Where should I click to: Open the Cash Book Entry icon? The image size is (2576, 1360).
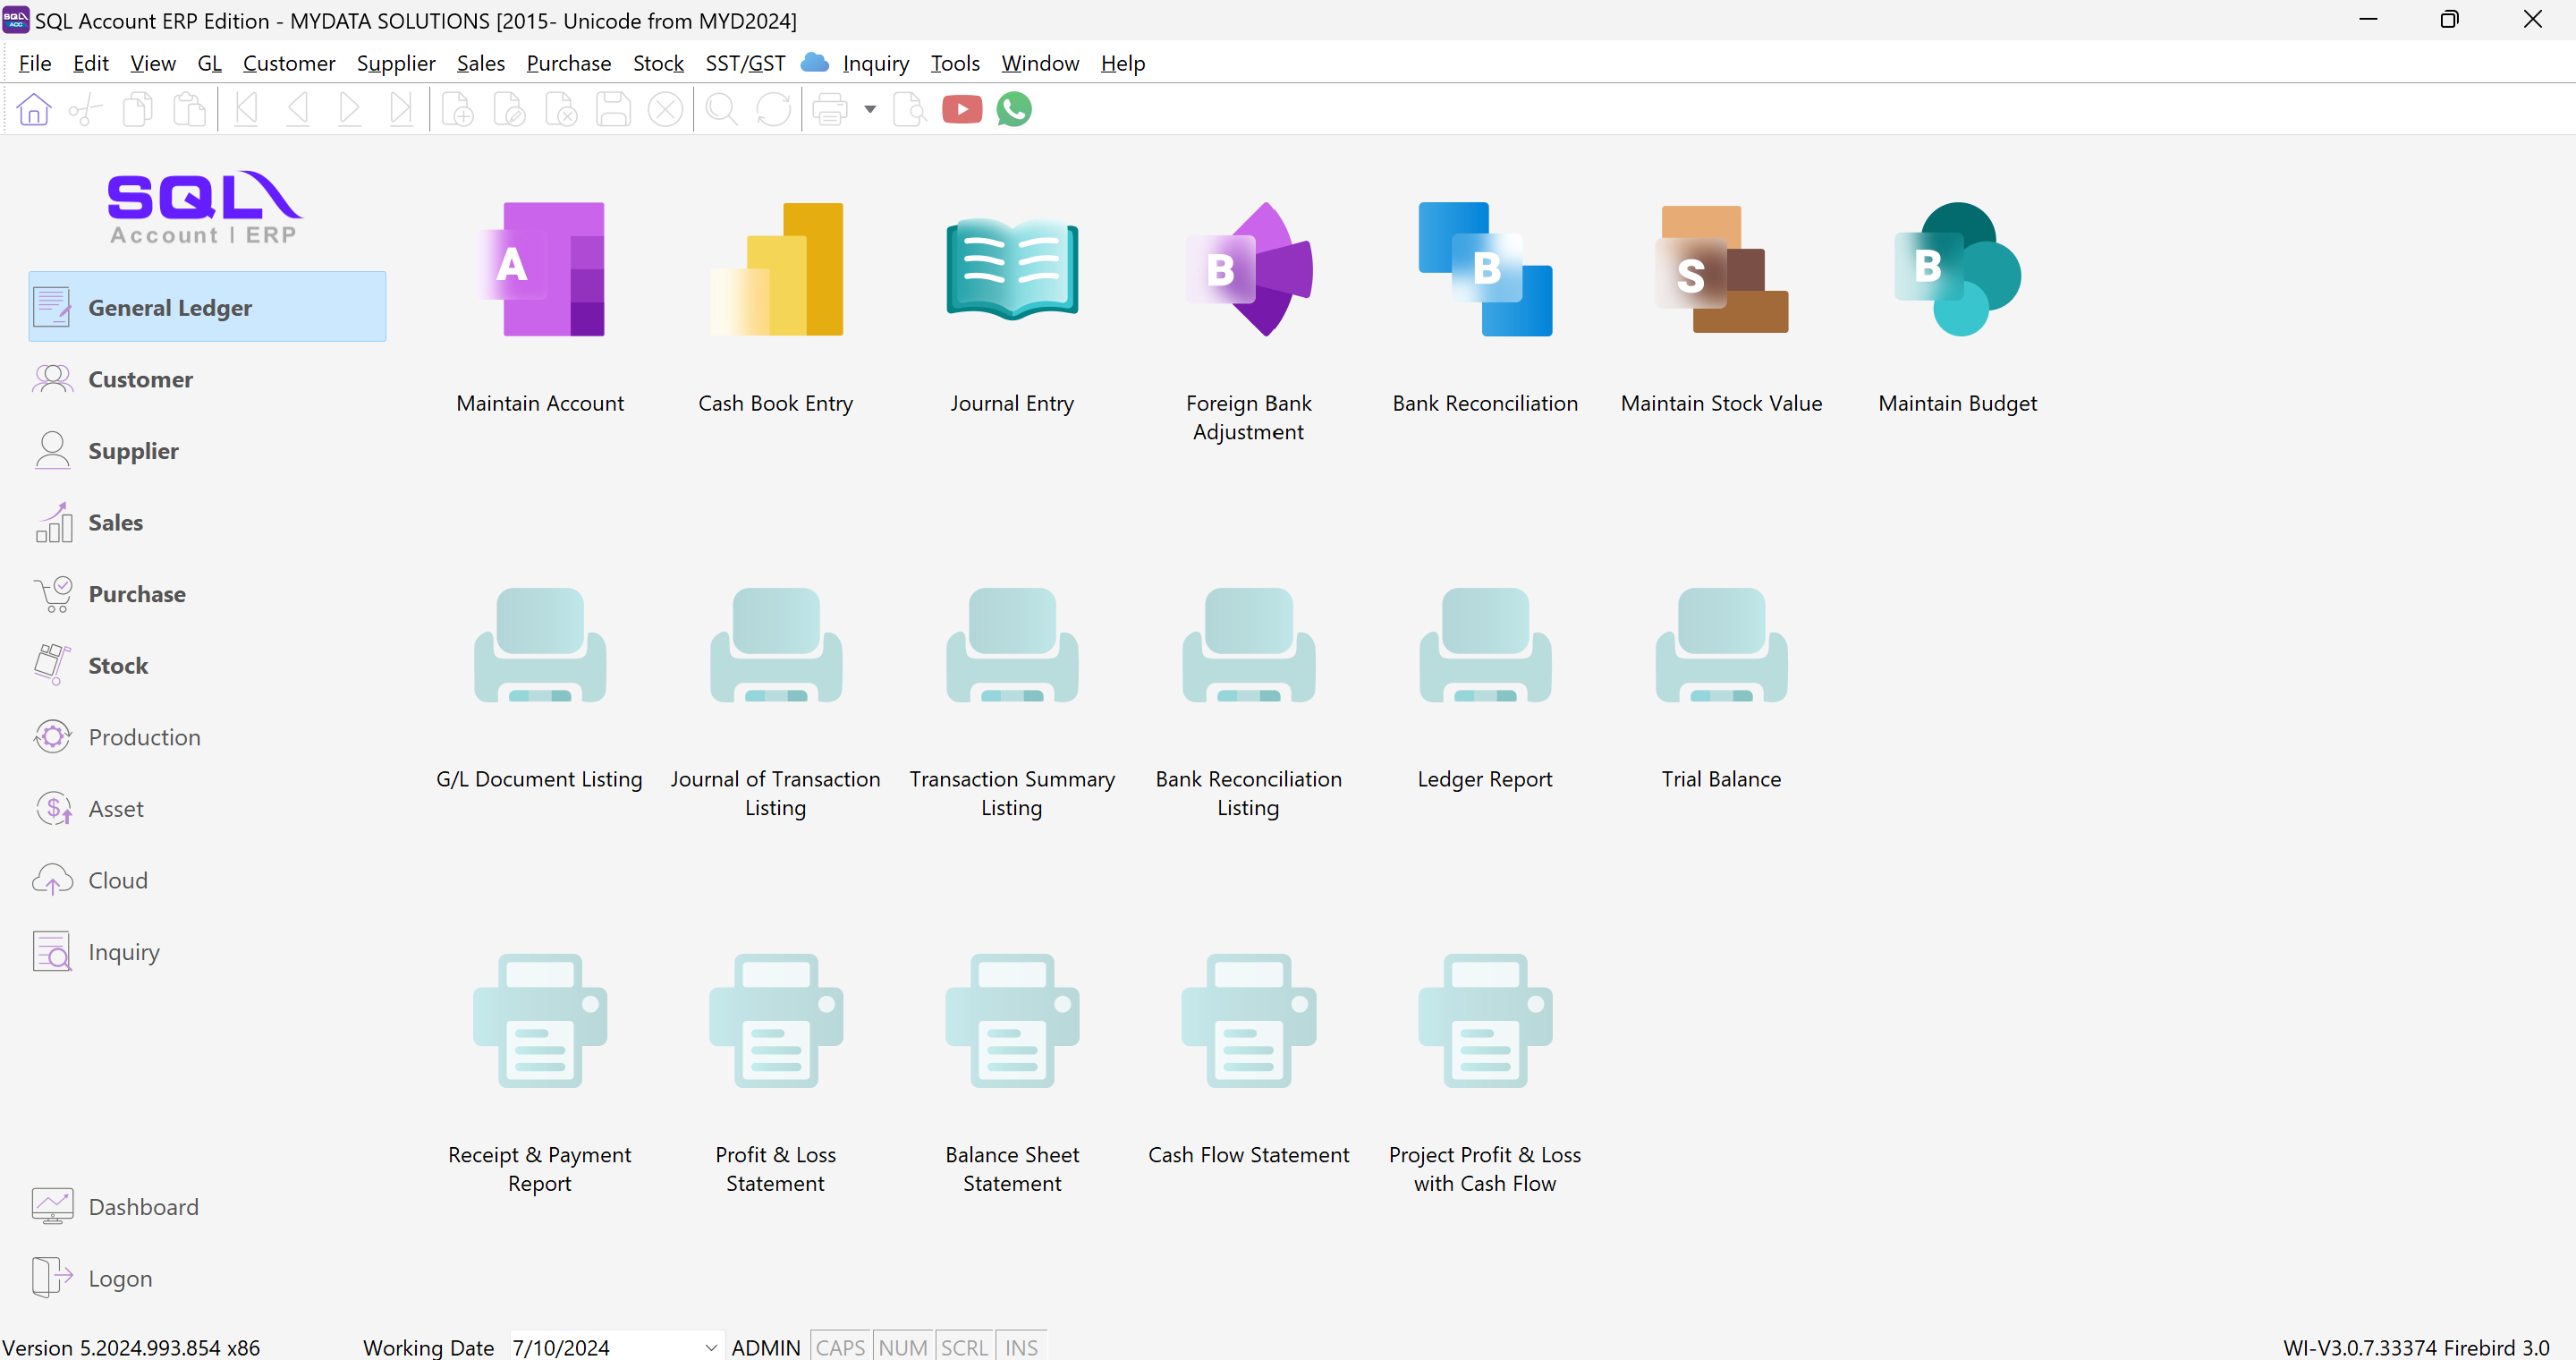point(776,270)
